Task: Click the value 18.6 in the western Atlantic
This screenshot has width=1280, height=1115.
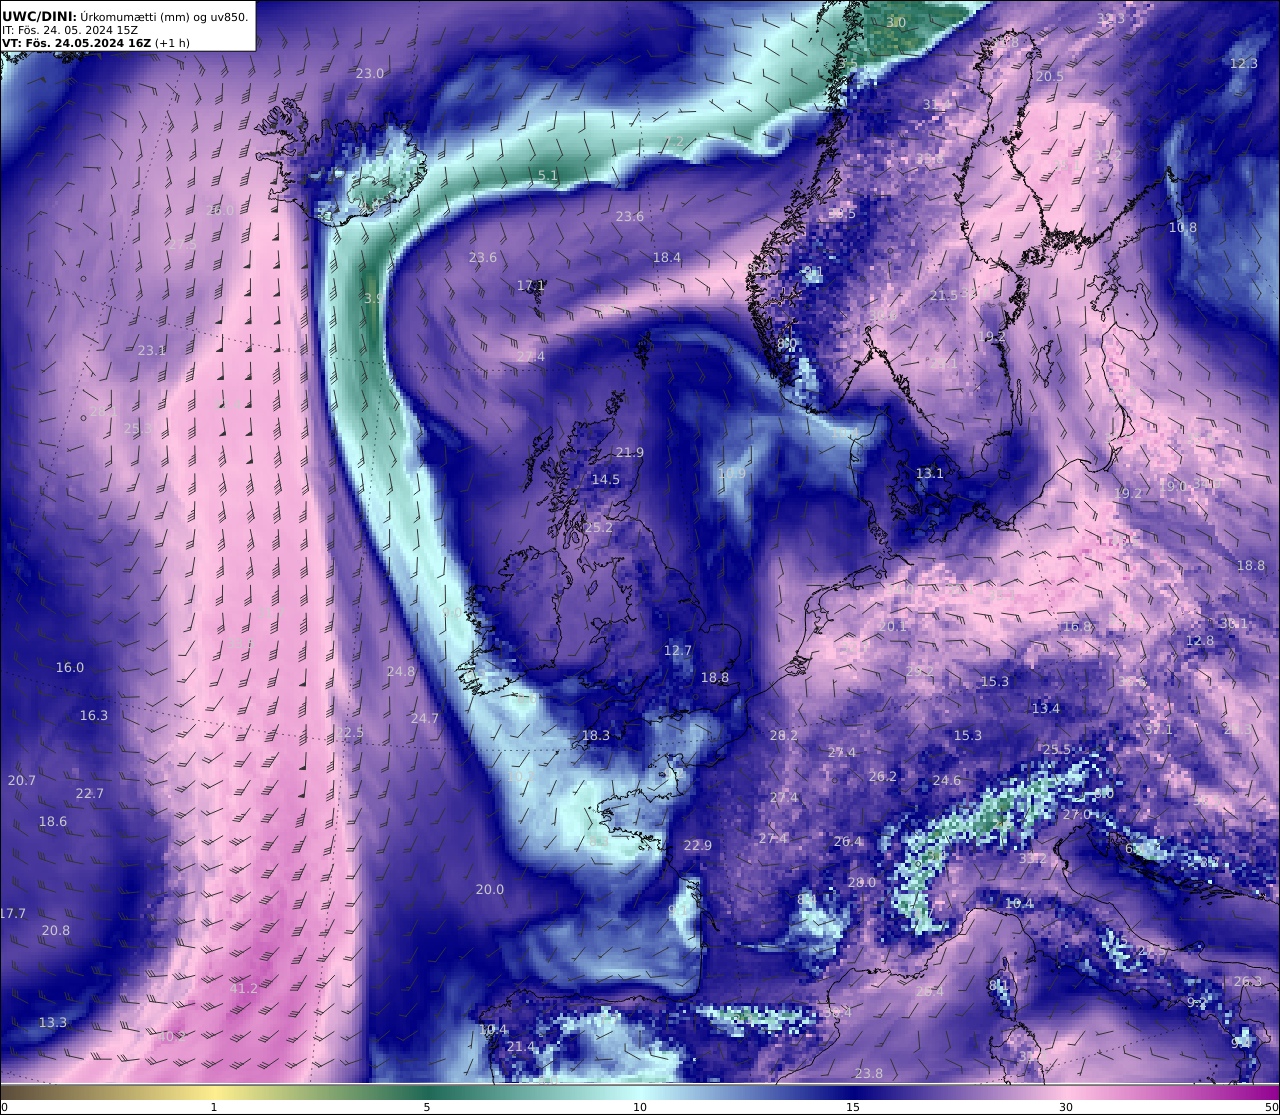Action: click(53, 822)
